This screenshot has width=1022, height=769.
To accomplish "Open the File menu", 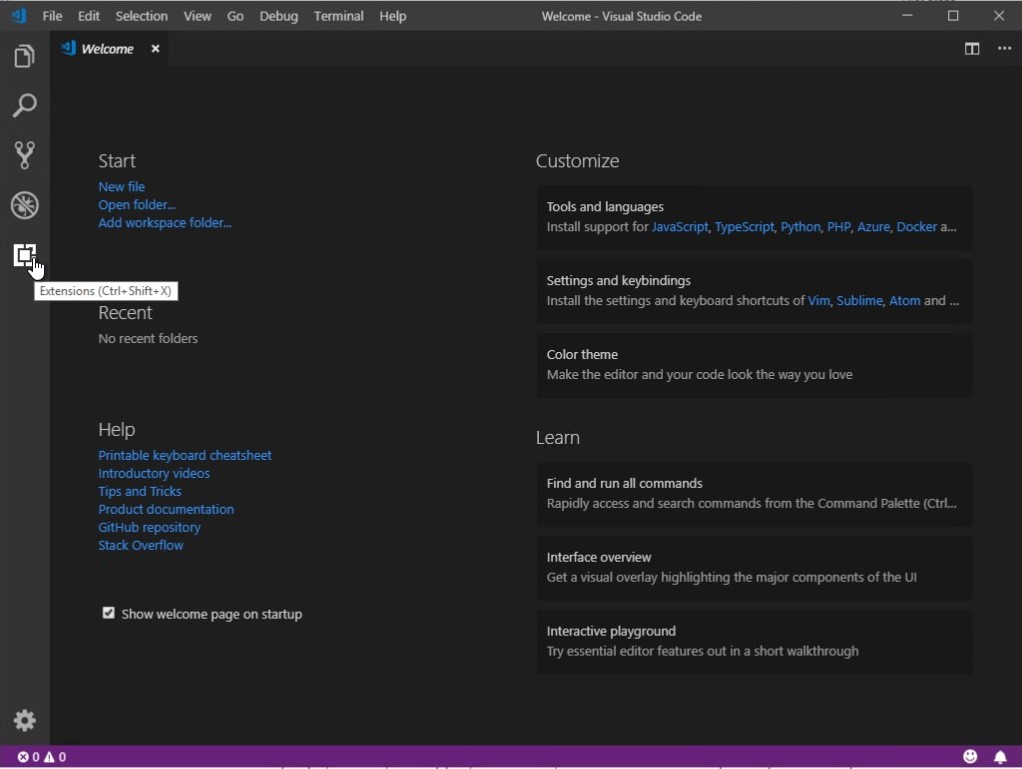I will tap(52, 16).
